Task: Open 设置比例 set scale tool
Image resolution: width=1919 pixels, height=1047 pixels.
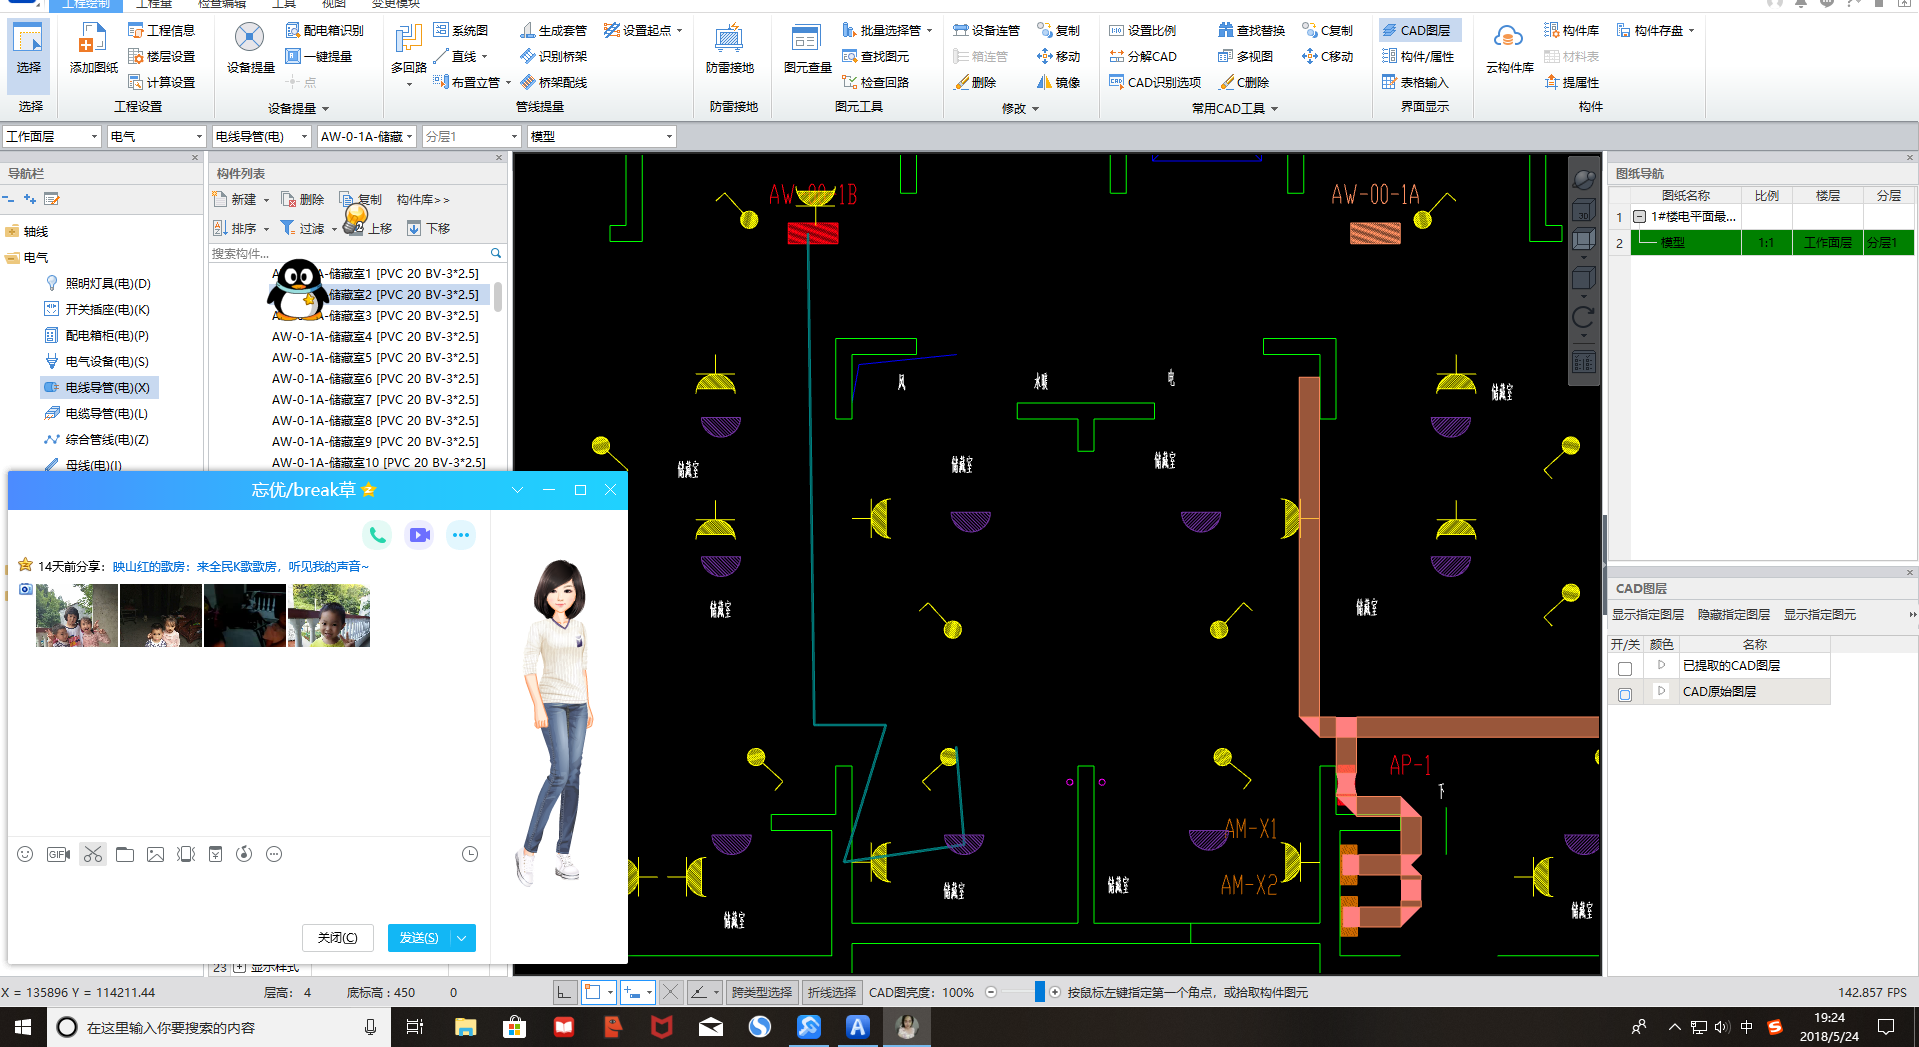Action: (x=1143, y=31)
